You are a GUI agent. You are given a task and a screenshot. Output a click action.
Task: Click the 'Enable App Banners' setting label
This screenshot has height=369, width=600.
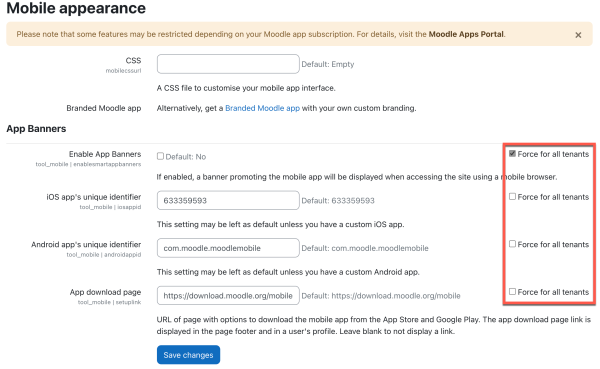(105, 154)
